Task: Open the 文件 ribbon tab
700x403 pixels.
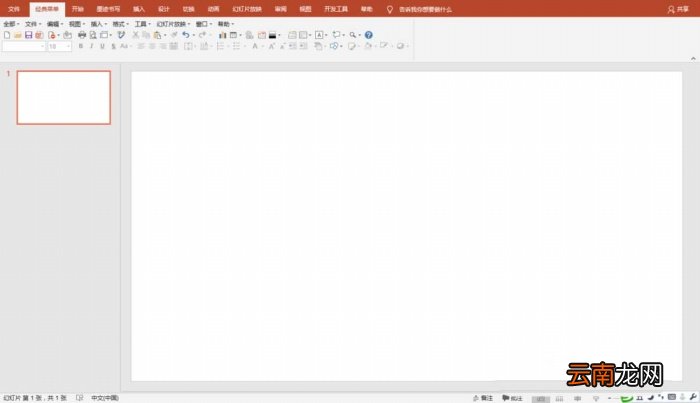Action: pos(14,9)
